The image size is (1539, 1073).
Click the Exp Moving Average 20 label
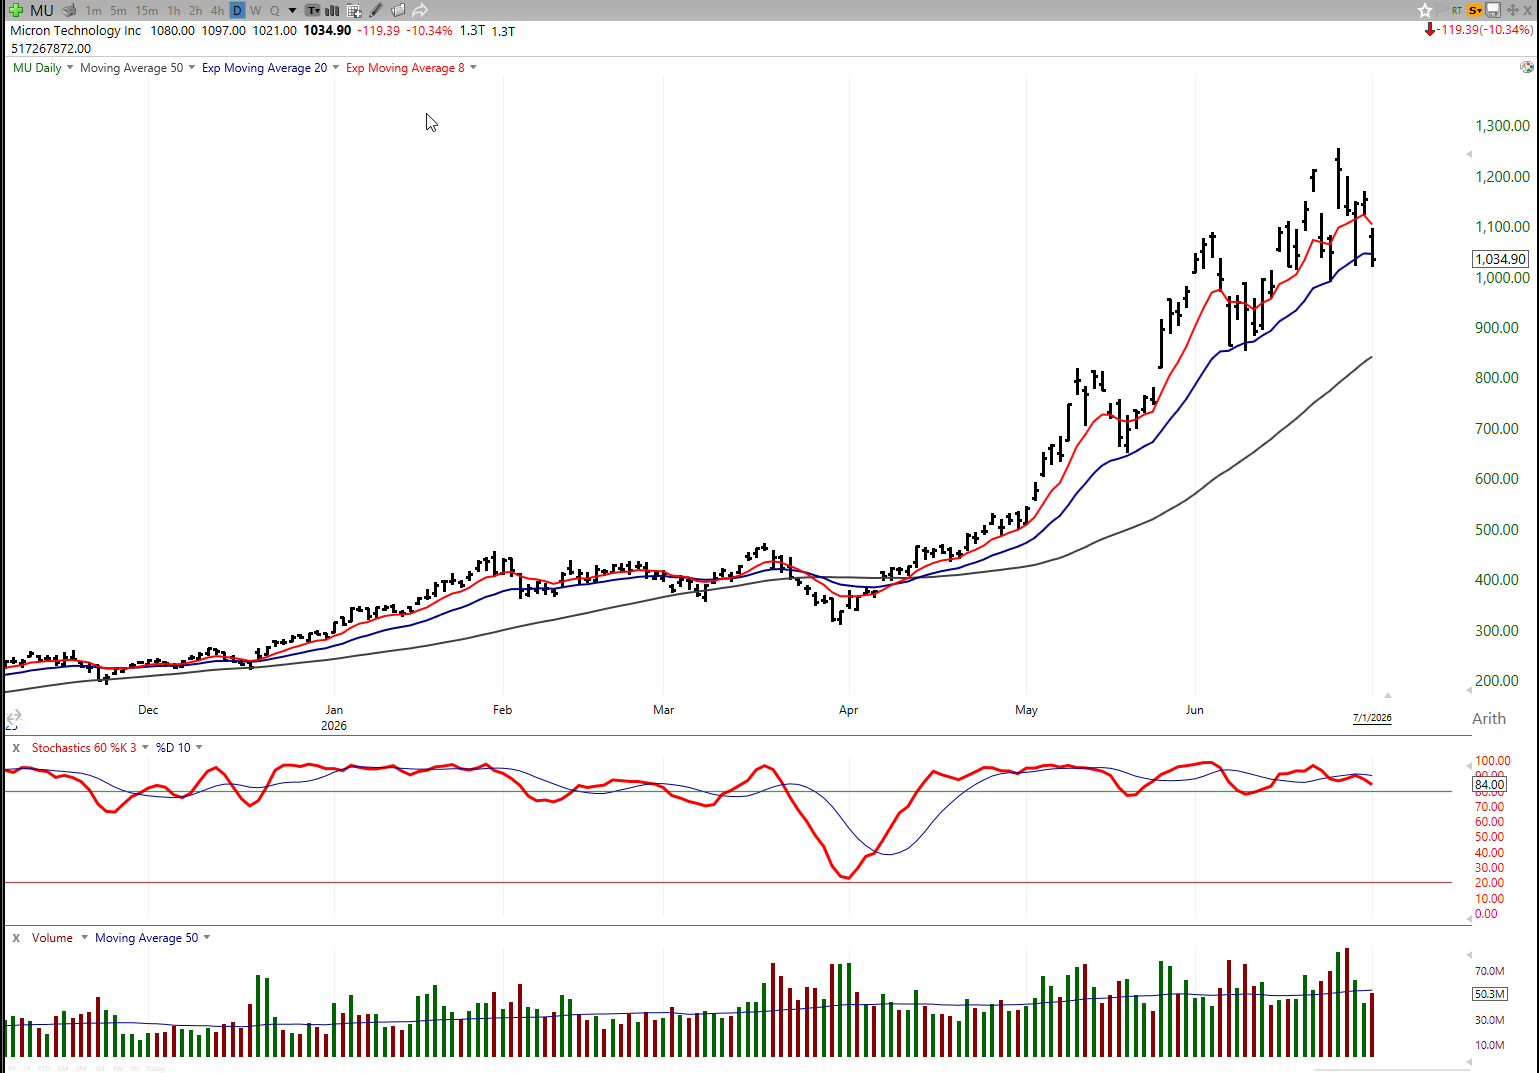click(265, 68)
